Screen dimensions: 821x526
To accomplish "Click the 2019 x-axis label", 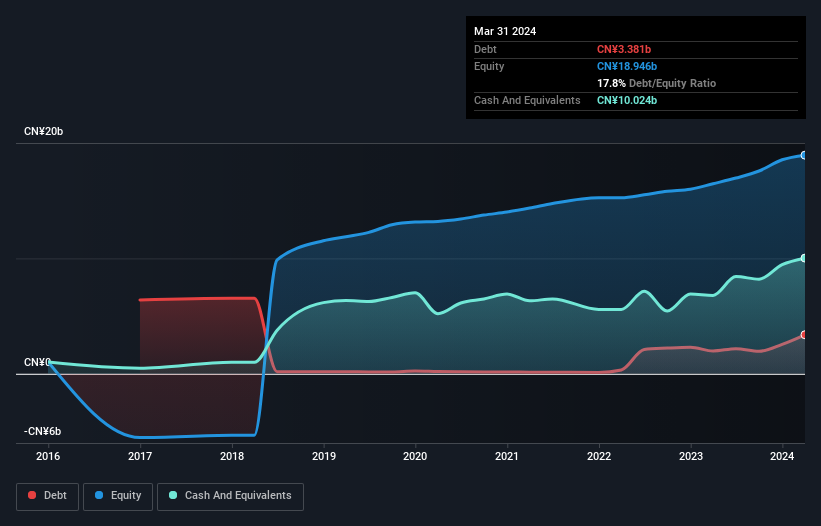I will [x=324, y=456].
